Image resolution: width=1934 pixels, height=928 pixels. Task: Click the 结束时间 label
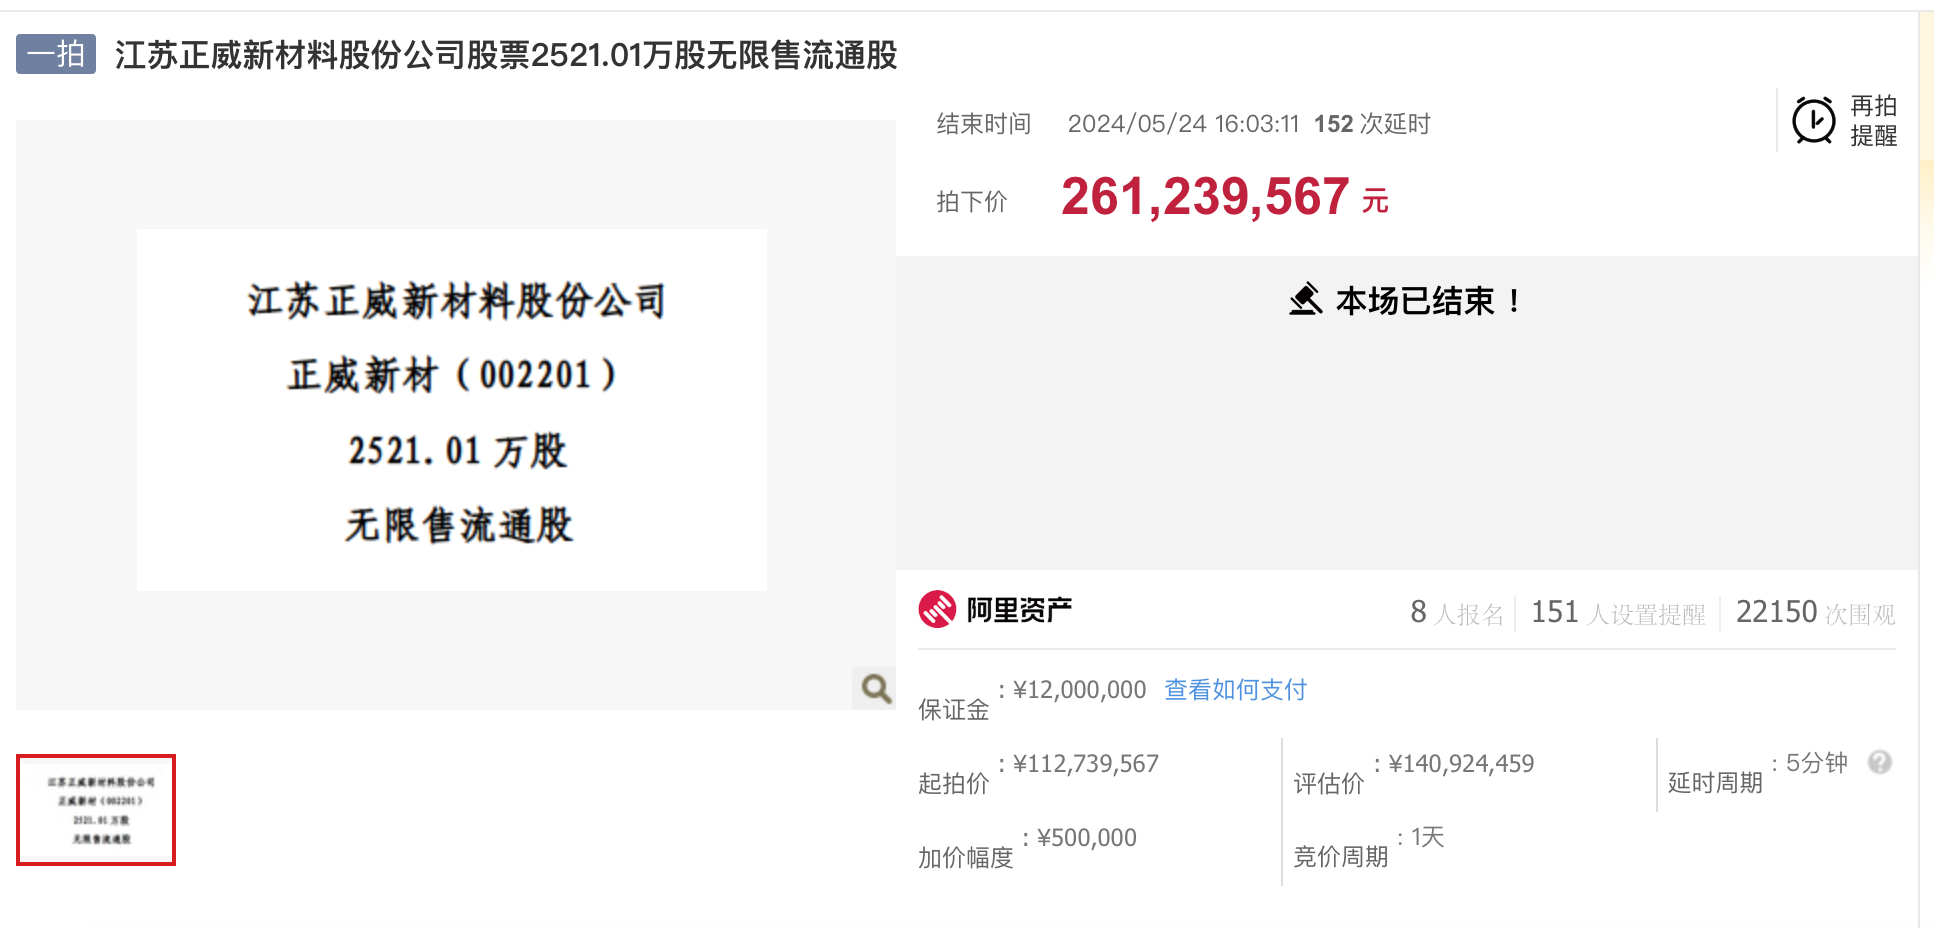pyautogui.click(x=984, y=124)
